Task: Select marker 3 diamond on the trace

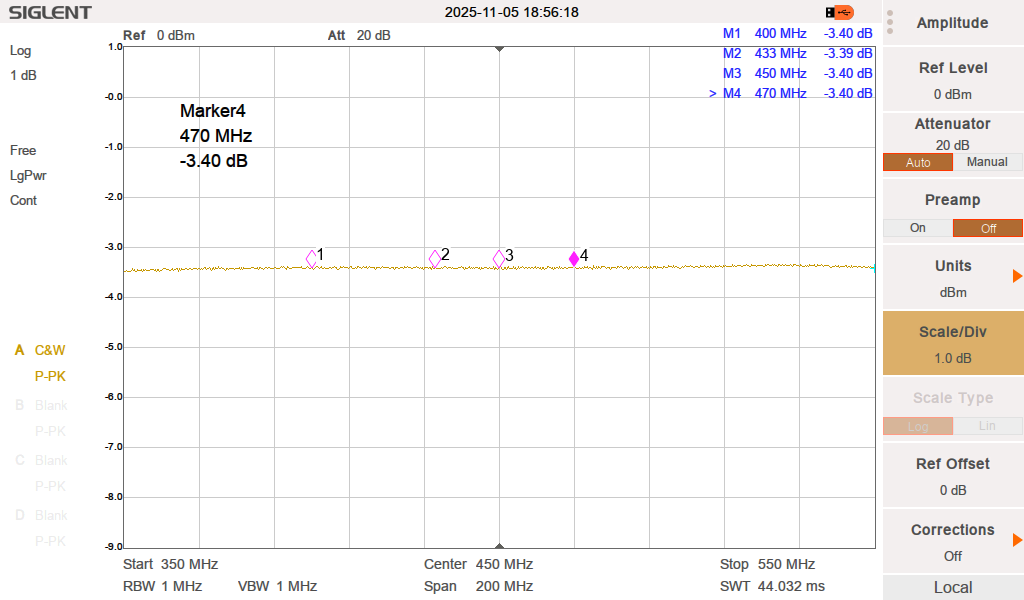Action: [499, 258]
